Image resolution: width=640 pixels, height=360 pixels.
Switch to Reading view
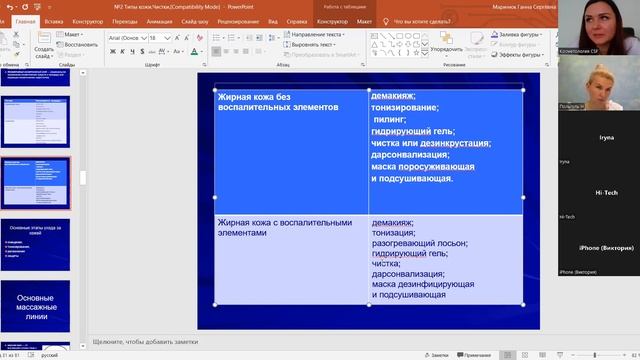click(542, 355)
